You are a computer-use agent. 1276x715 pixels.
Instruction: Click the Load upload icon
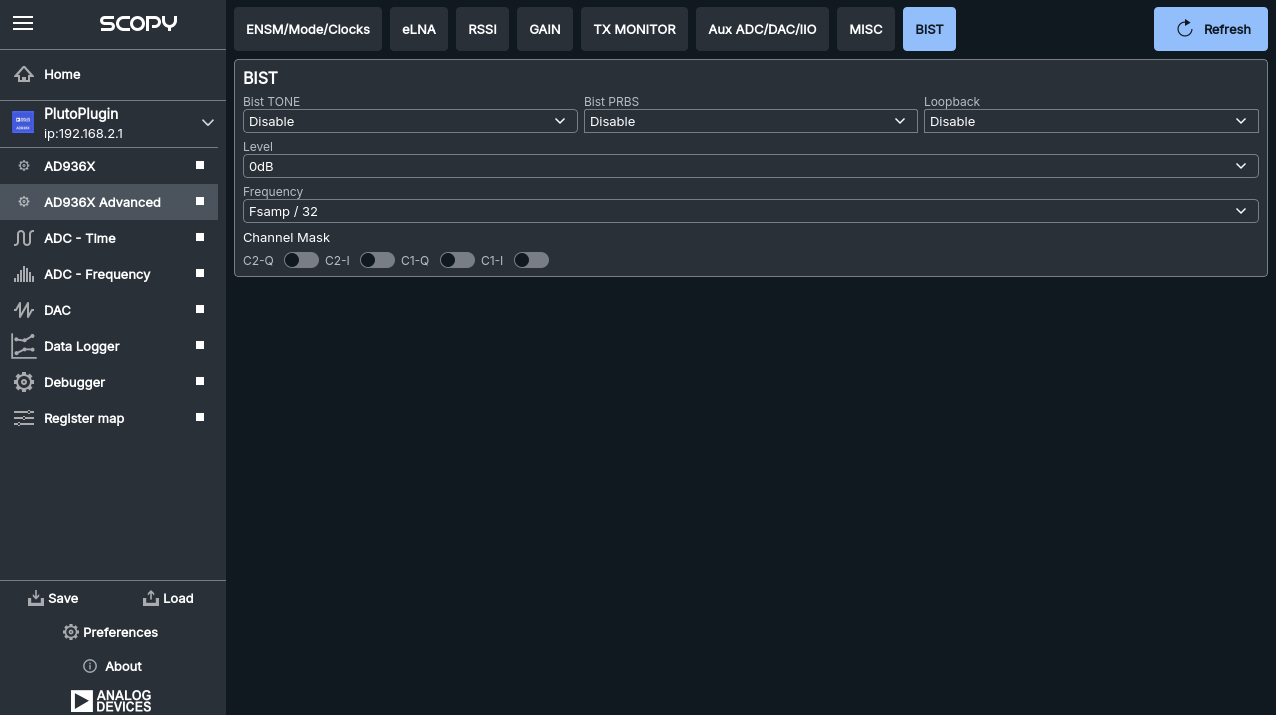tap(151, 598)
